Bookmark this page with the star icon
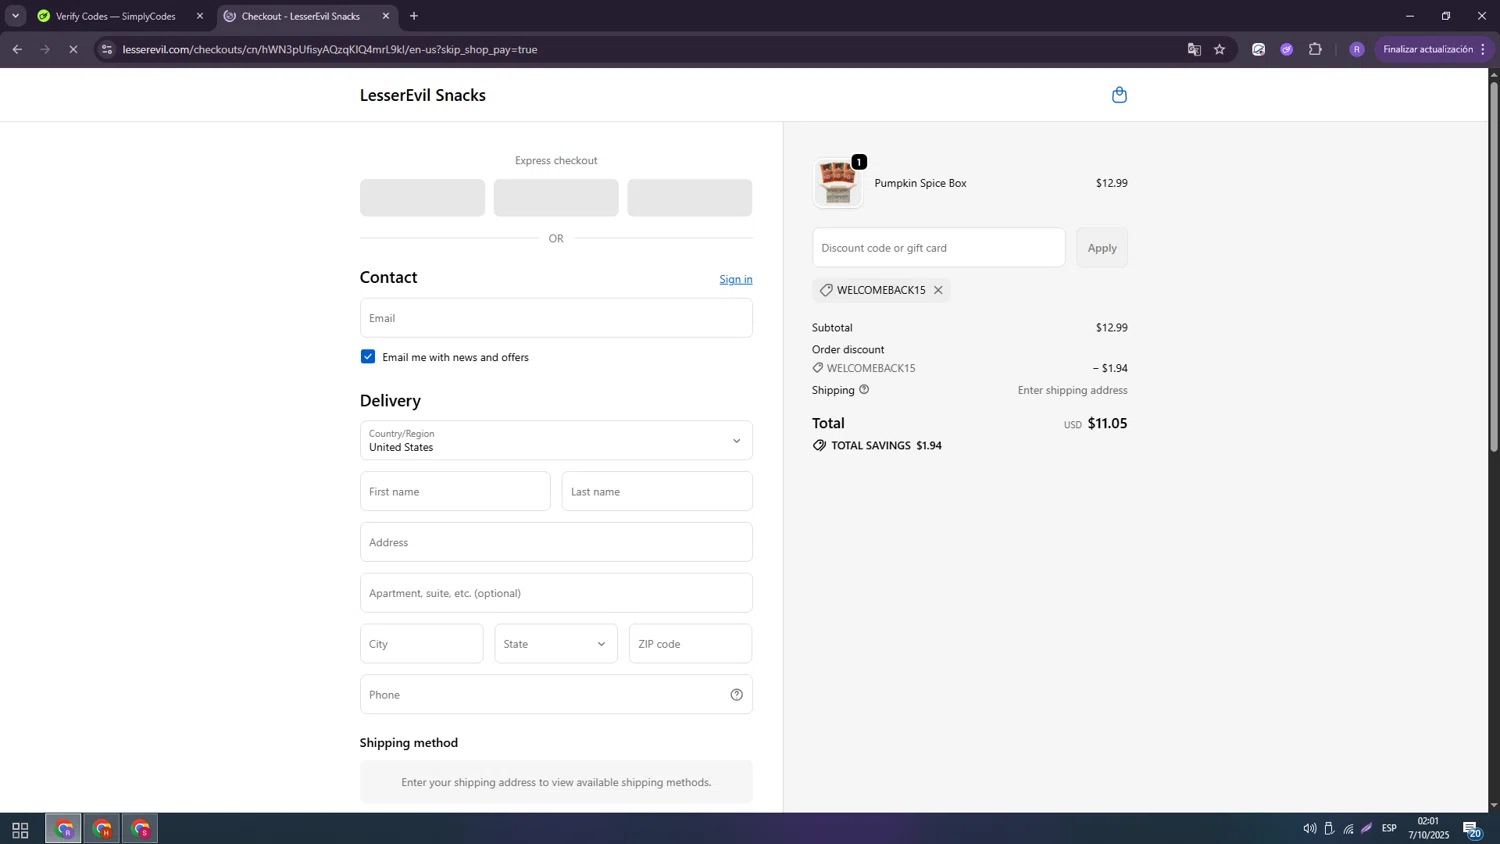This screenshot has width=1500, height=844. point(1220,49)
